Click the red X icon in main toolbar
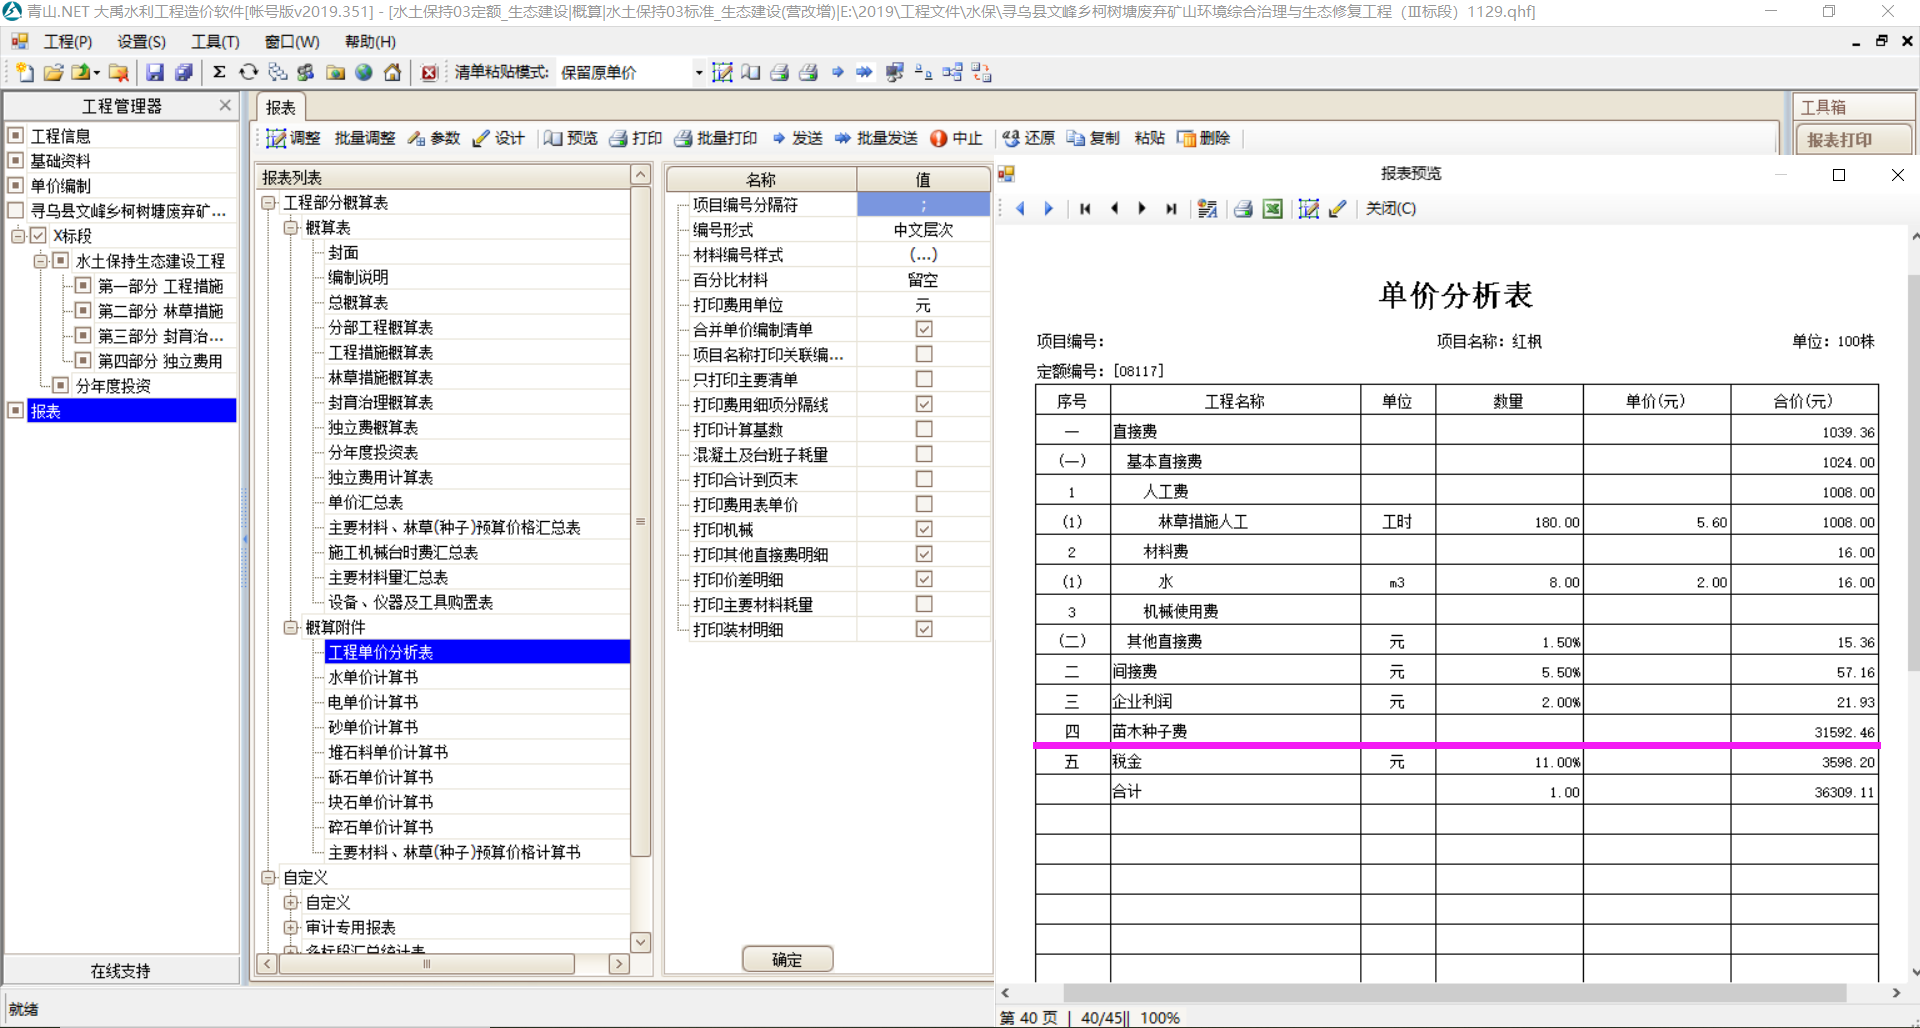Image resolution: width=1920 pixels, height=1028 pixels. pos(429,72)
